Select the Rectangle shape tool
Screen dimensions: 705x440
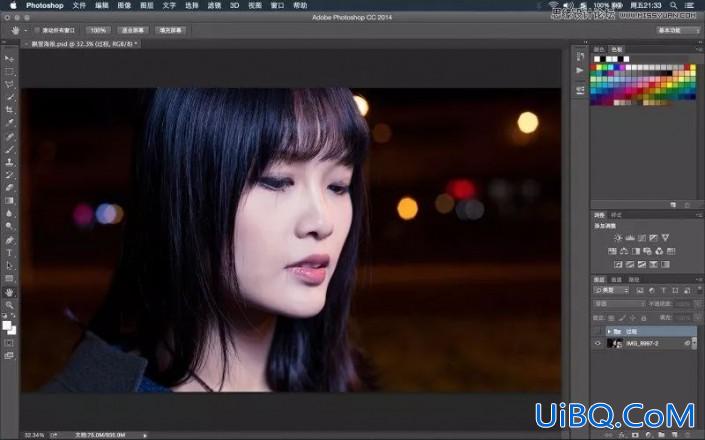point(9,279)
